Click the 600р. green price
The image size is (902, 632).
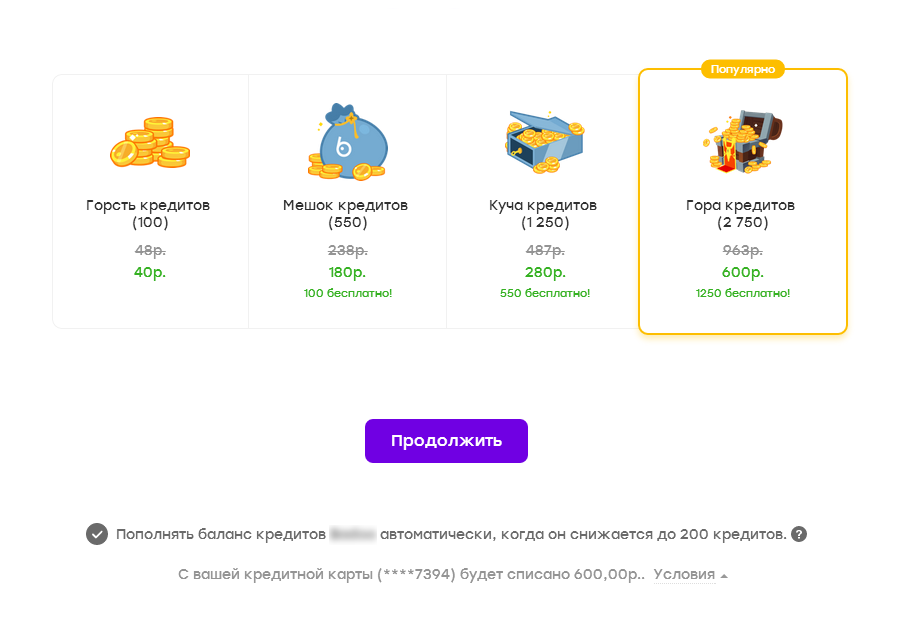click(742, 272)
